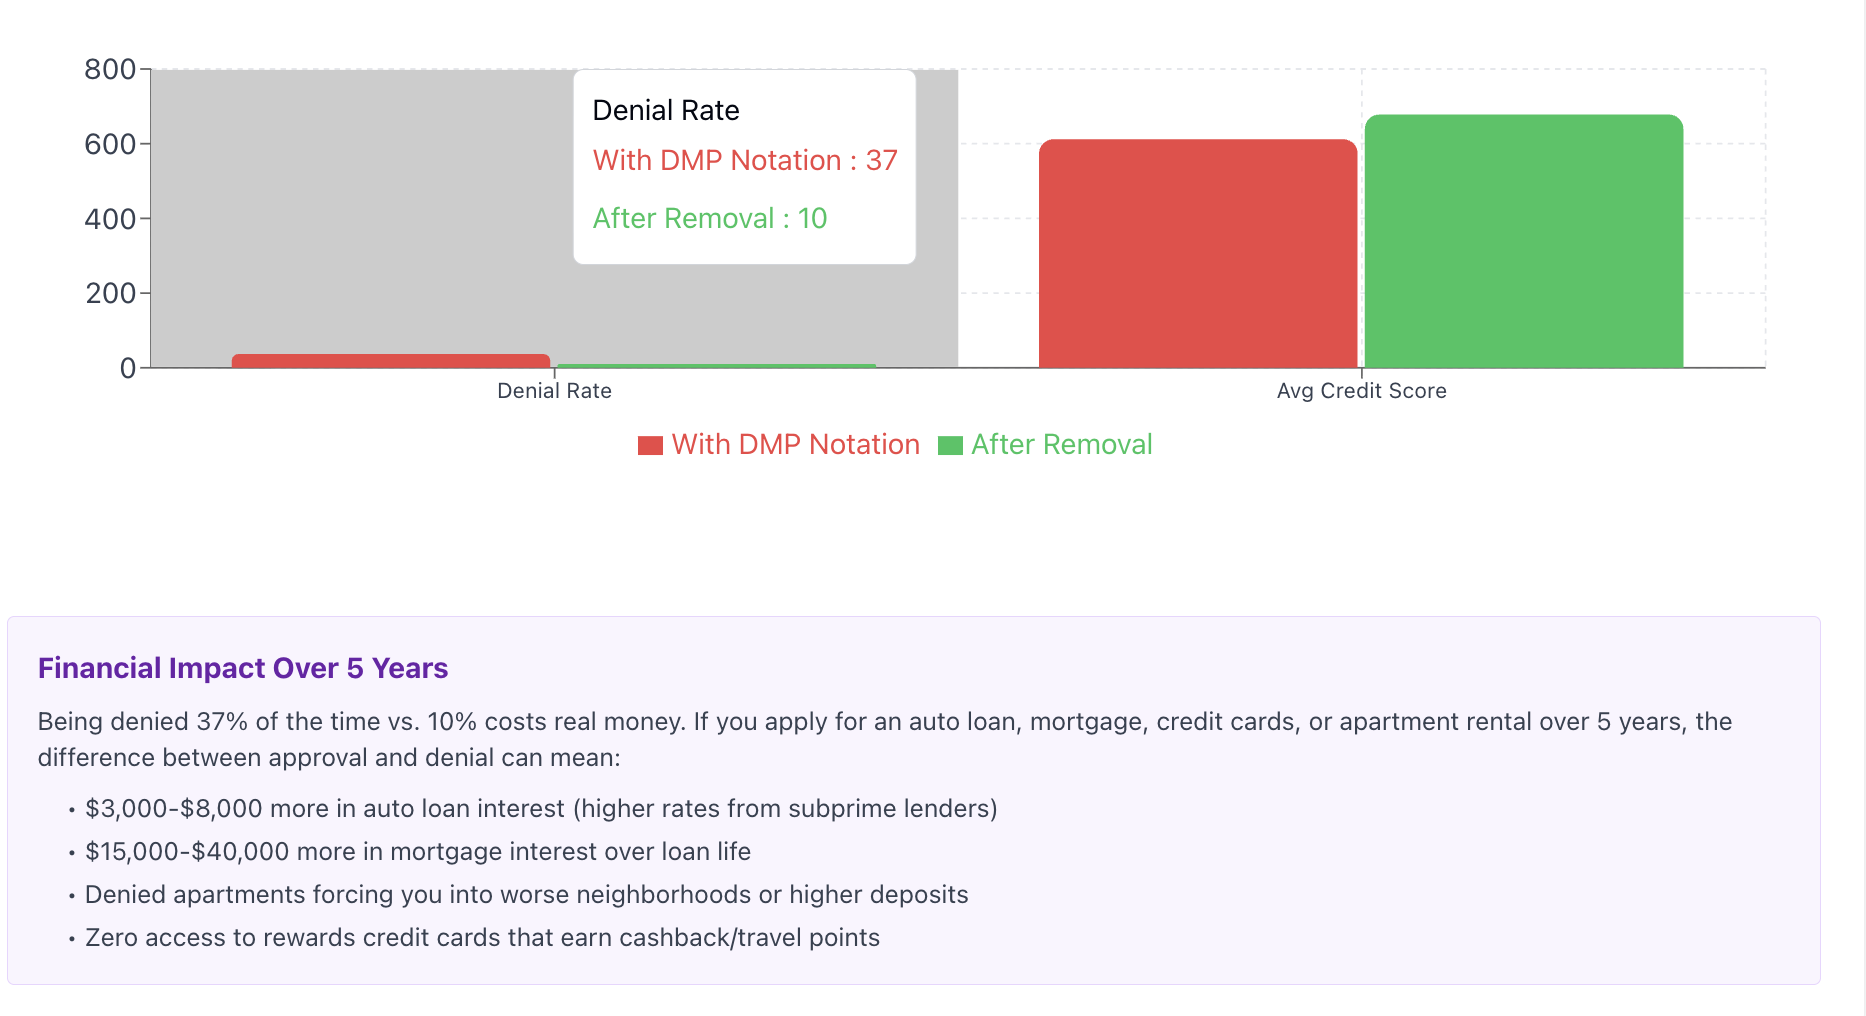Click the red Avg Credit Score bar
The image size is (1866, 1016).
(x=1198, y=254)
